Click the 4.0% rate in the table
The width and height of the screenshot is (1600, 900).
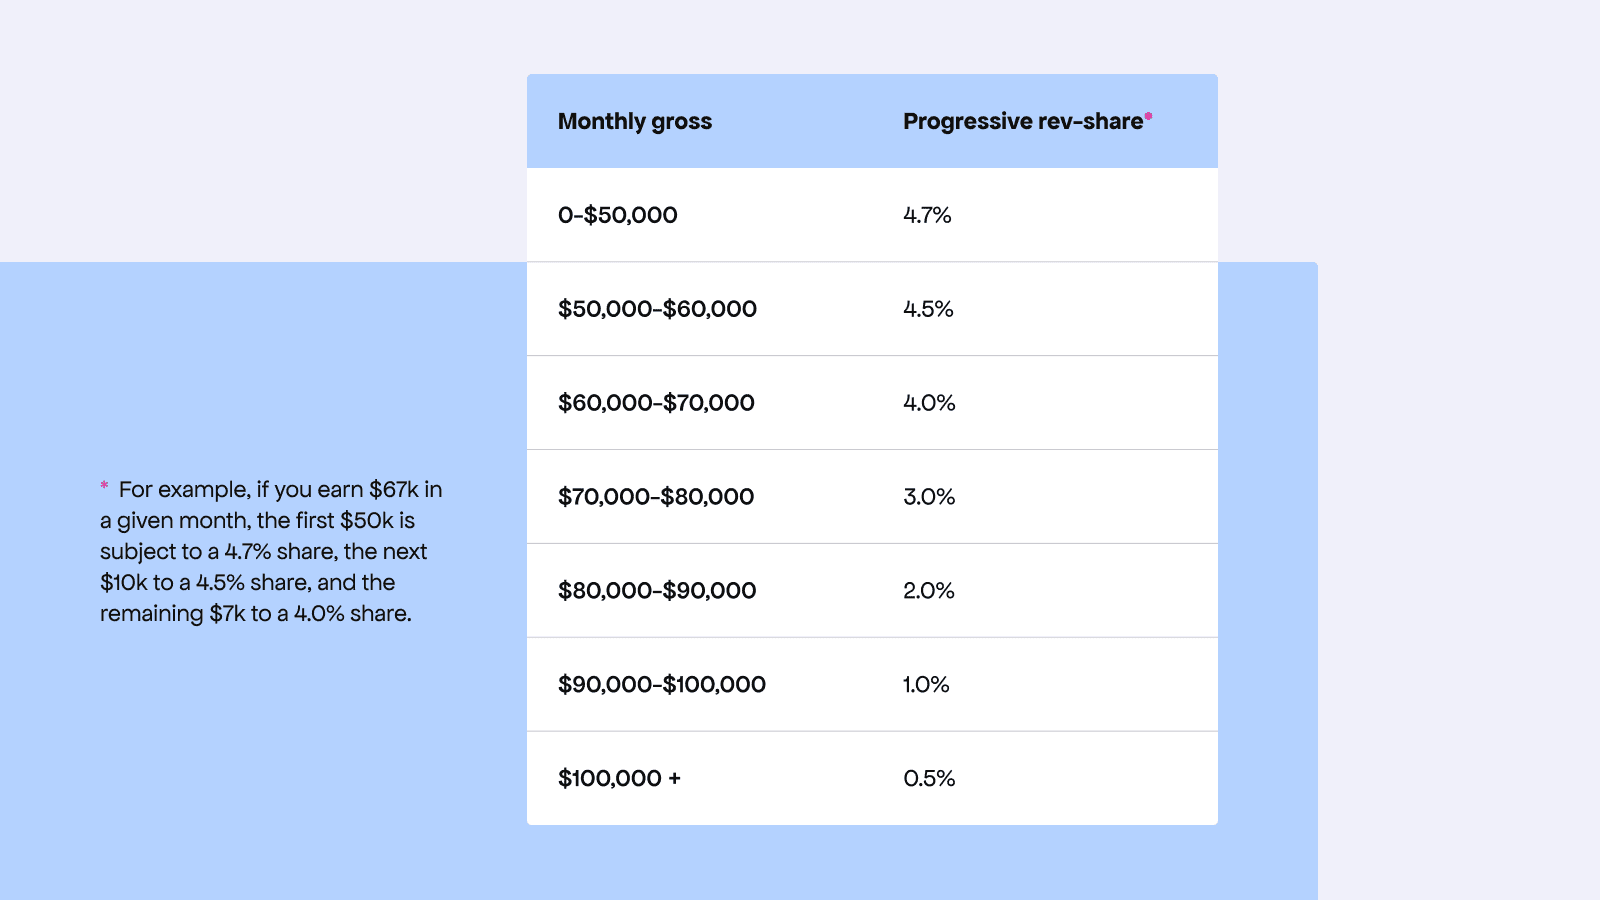pyautogui.click(x=929, y=403)
